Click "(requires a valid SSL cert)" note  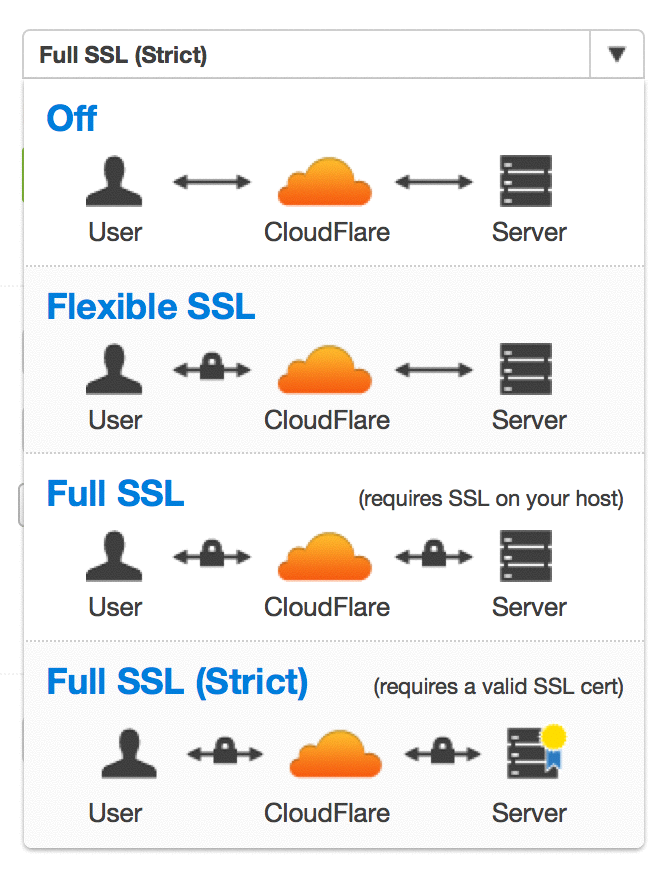click(498, 686)
